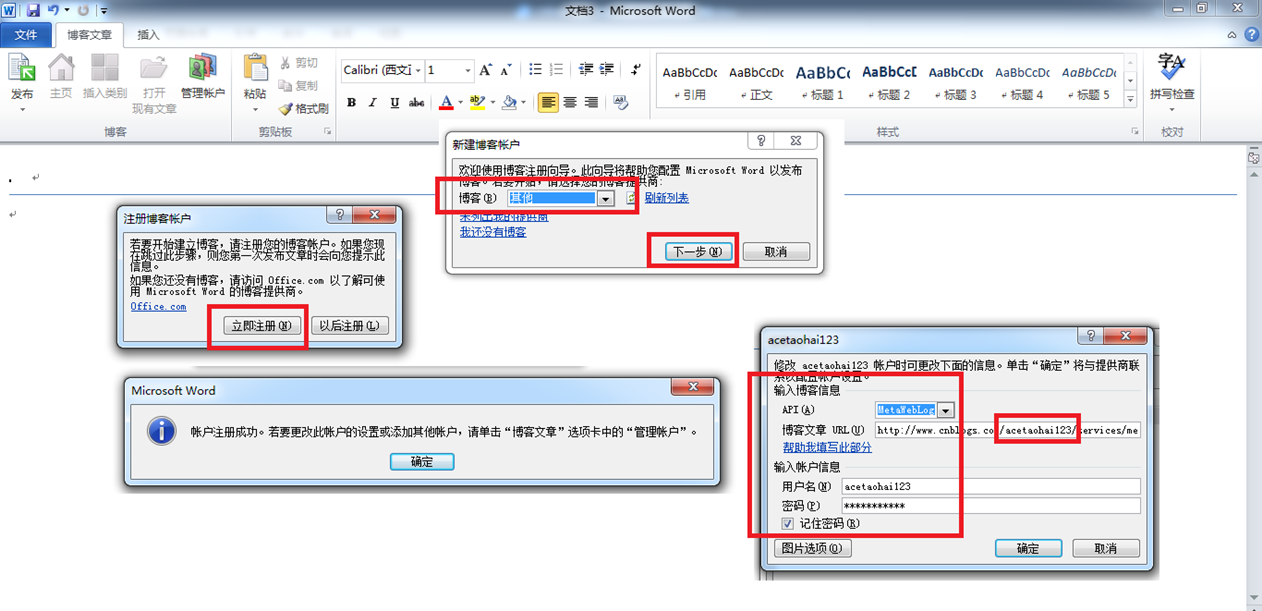Screen dimensions: 1262x611
Task: Toggle bold formatting
Action: pos(351,102)
